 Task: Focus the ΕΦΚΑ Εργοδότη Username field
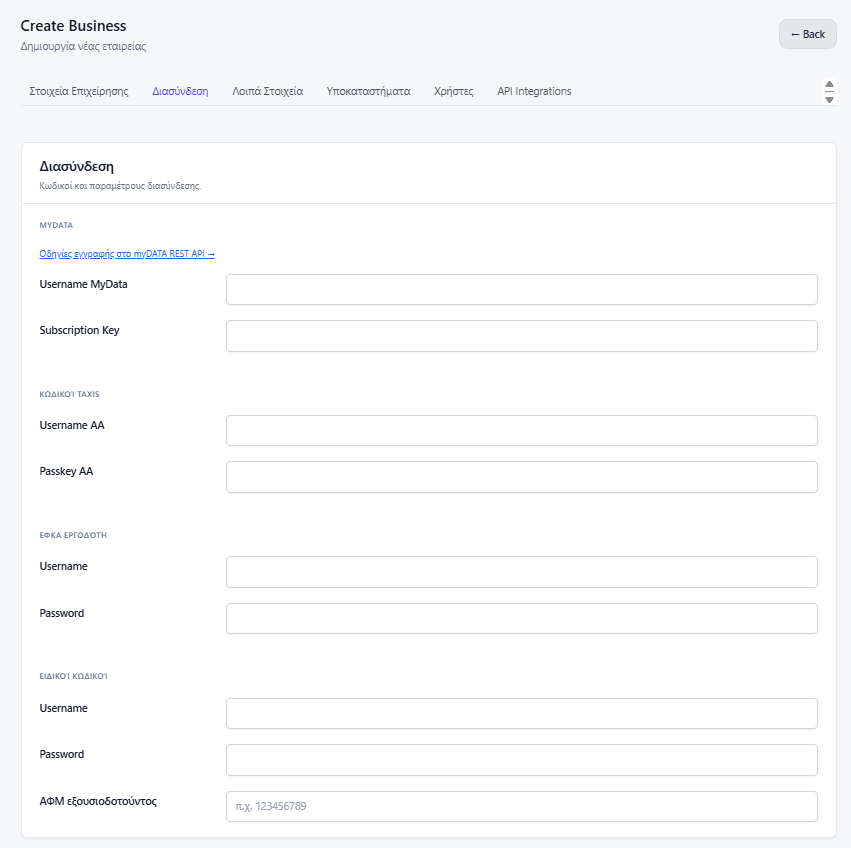(522, 572)
